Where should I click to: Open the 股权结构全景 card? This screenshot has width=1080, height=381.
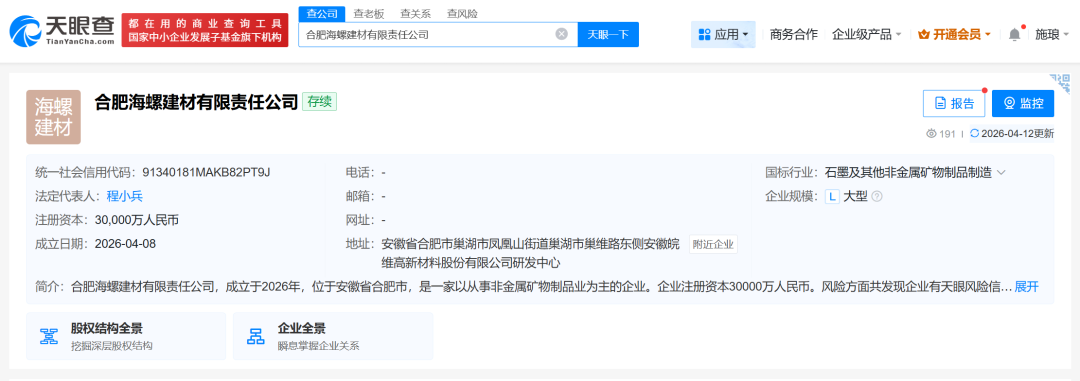[x=126, y=336]
